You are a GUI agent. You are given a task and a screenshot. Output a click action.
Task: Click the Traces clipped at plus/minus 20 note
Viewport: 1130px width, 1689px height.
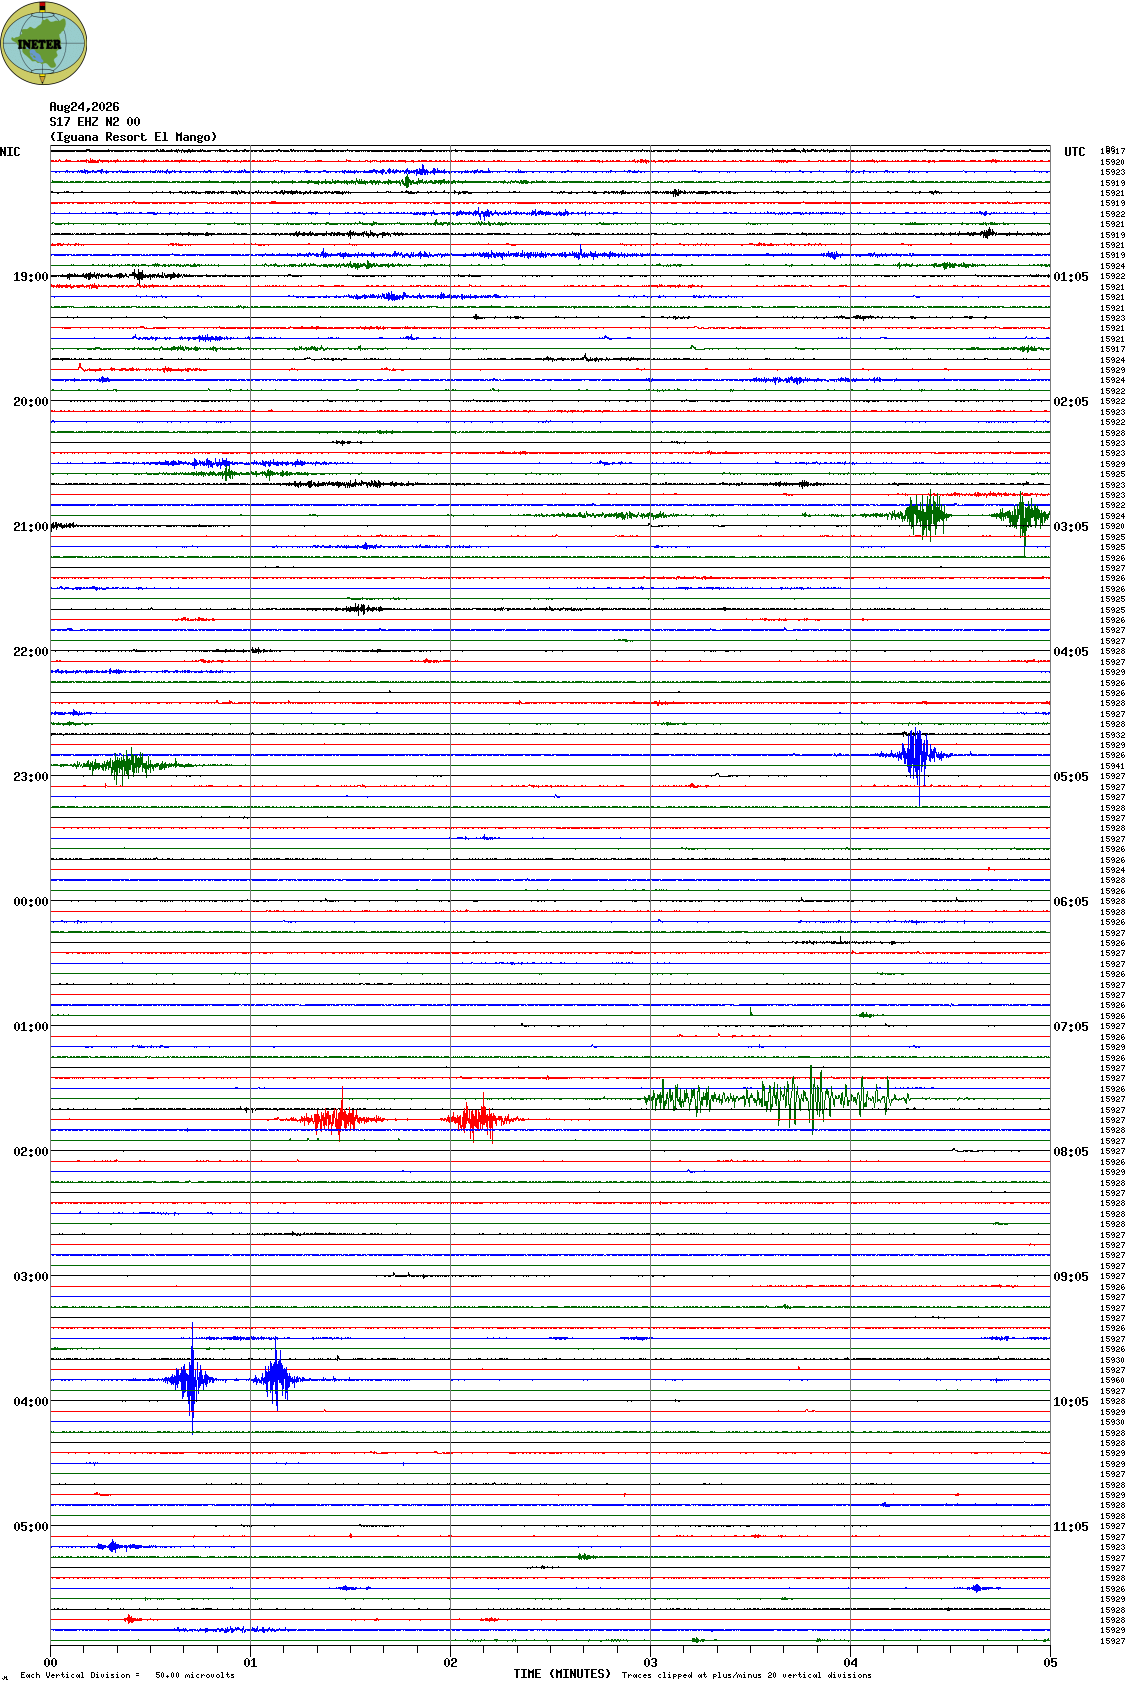[746, 1675]
